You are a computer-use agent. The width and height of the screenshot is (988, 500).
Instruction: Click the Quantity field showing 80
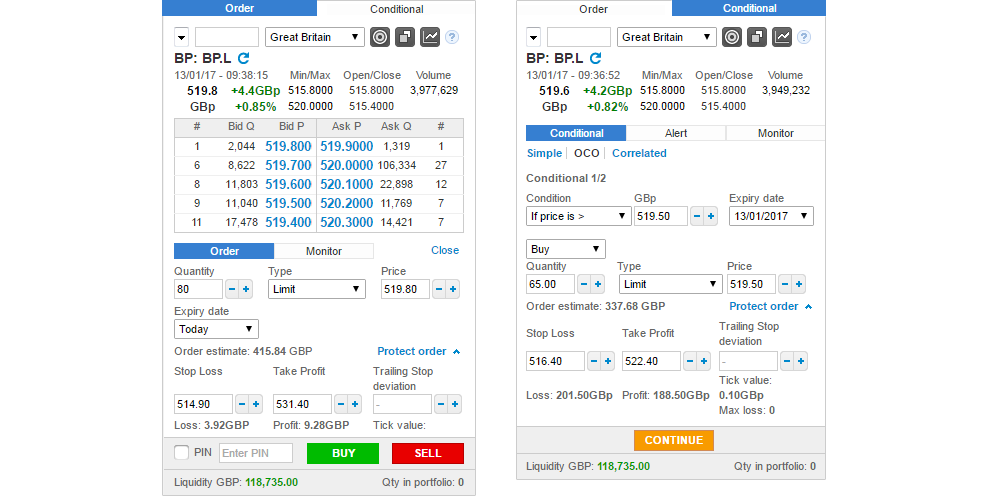pos(198,289)
